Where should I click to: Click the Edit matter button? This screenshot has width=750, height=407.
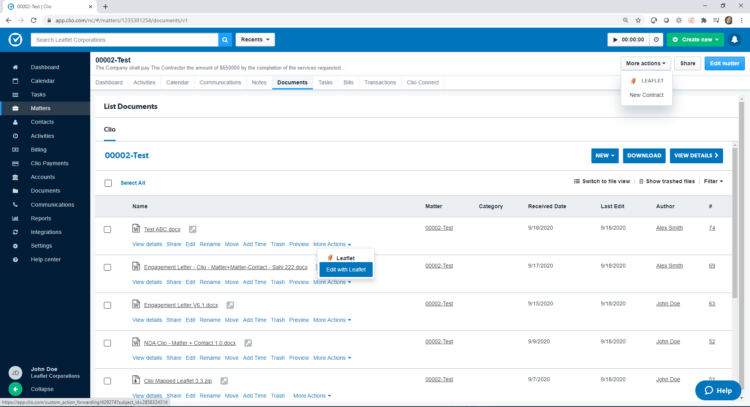tap(725, 63)
